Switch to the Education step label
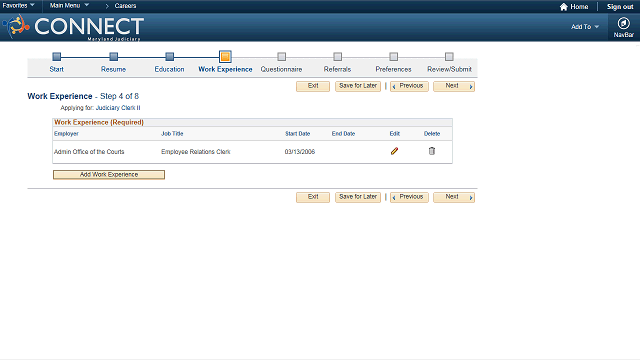Viewport: 640px width, 360px height. tap(169, 69)
